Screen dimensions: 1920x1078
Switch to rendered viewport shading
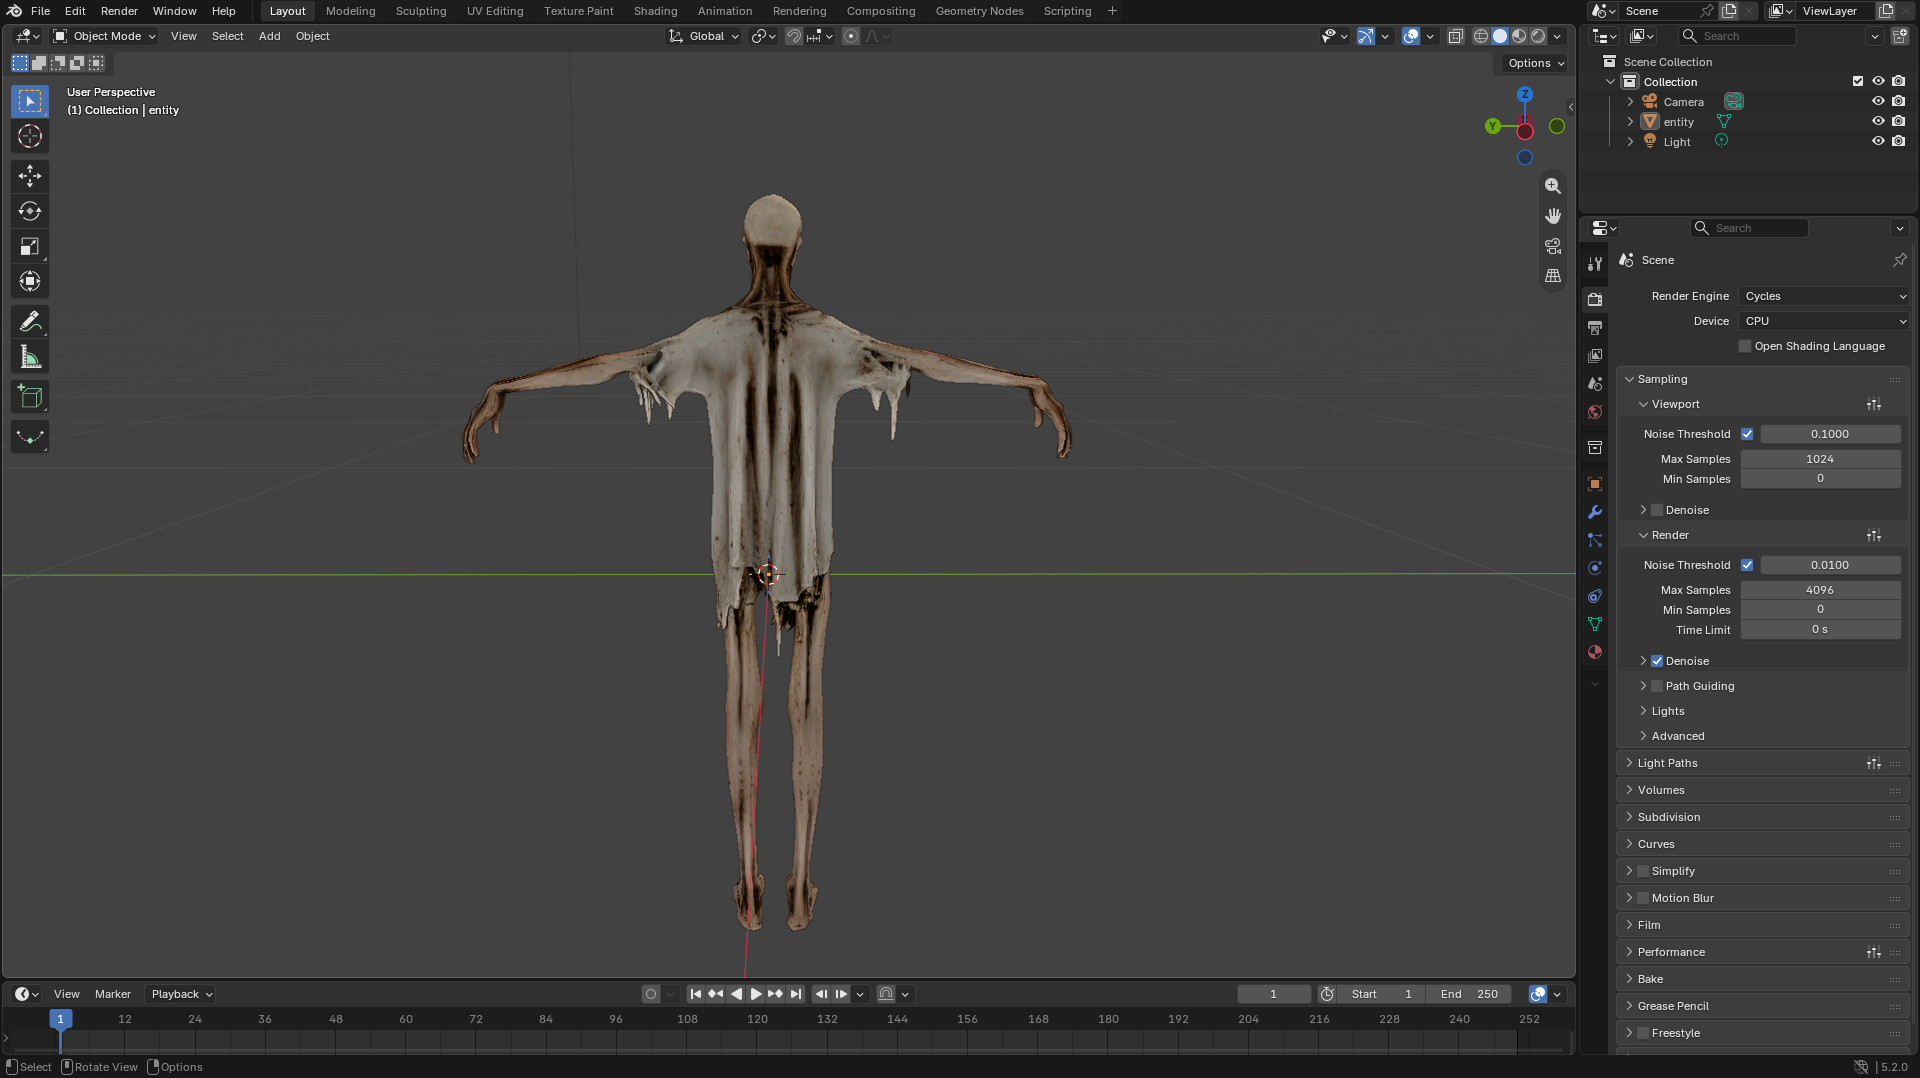(x=1538, y=36)
